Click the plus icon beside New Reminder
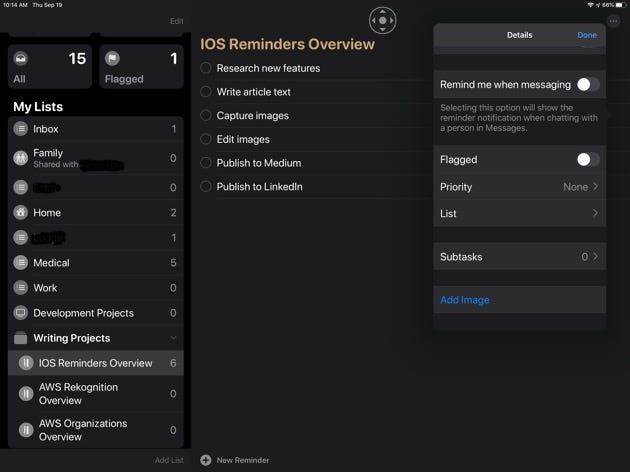The height and width of the screenshot is (472, 630). 206,460
